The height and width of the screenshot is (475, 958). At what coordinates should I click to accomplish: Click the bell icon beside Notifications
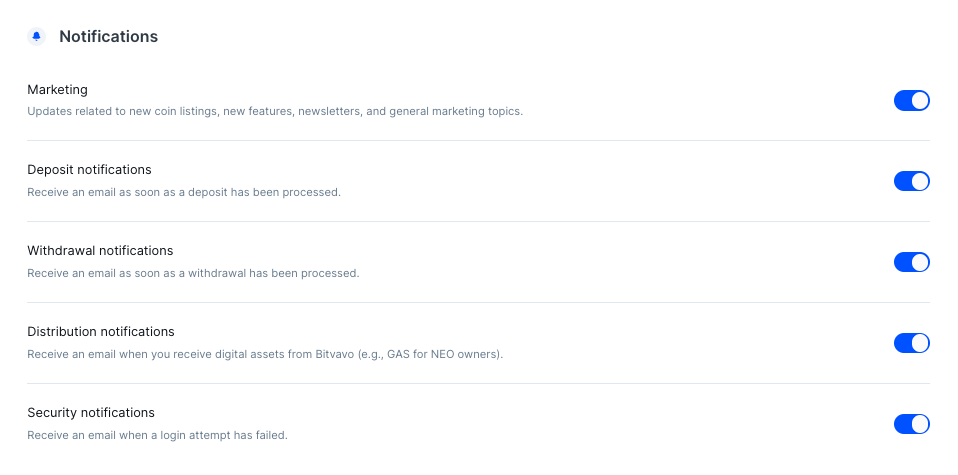[37, 37]
